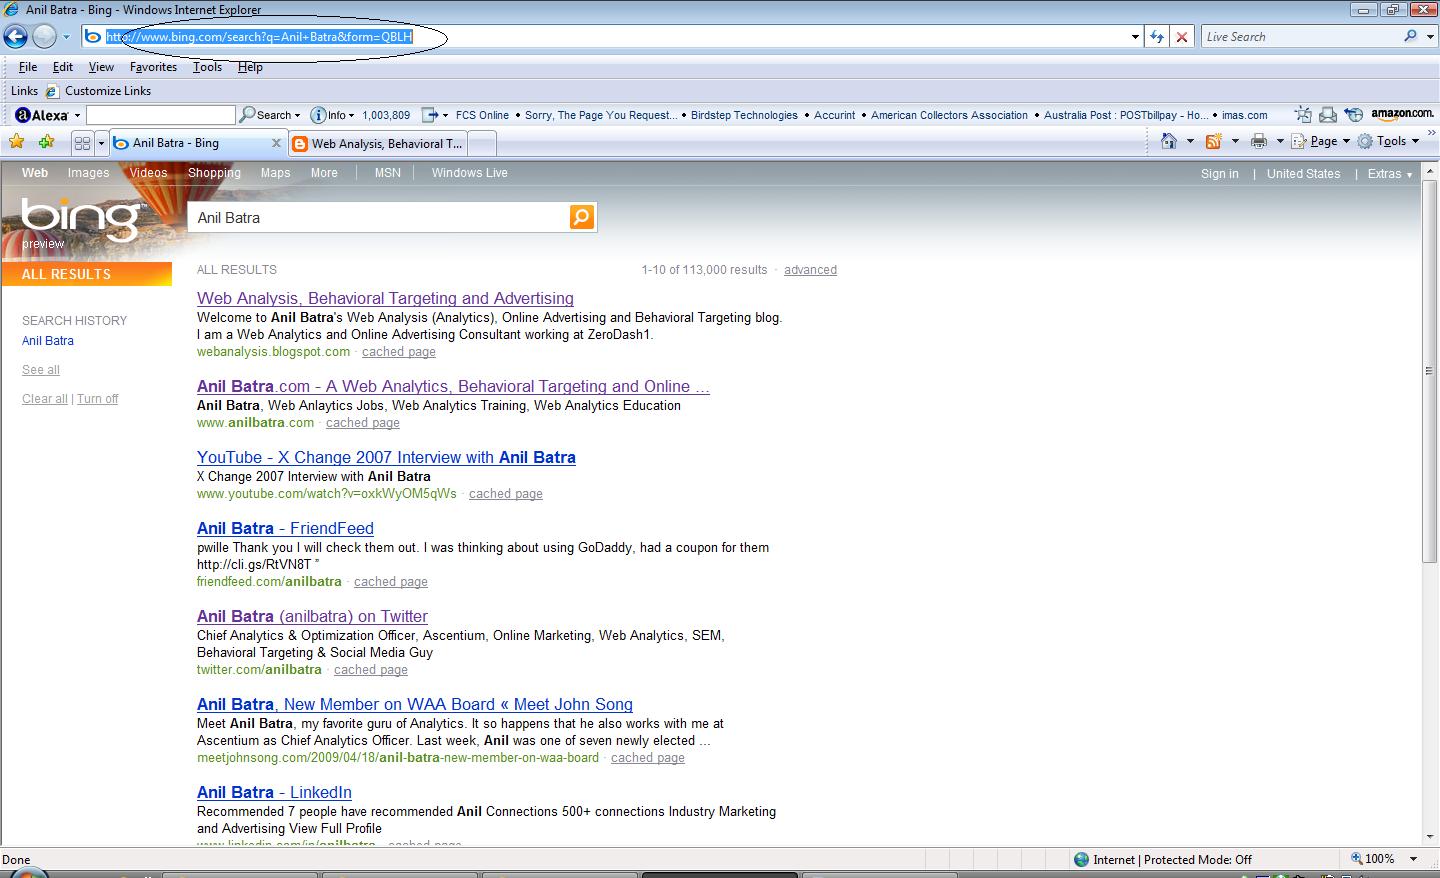Open Quick Tabs thumbnail view
1440x878 pixels.
(x=82, y=143)
